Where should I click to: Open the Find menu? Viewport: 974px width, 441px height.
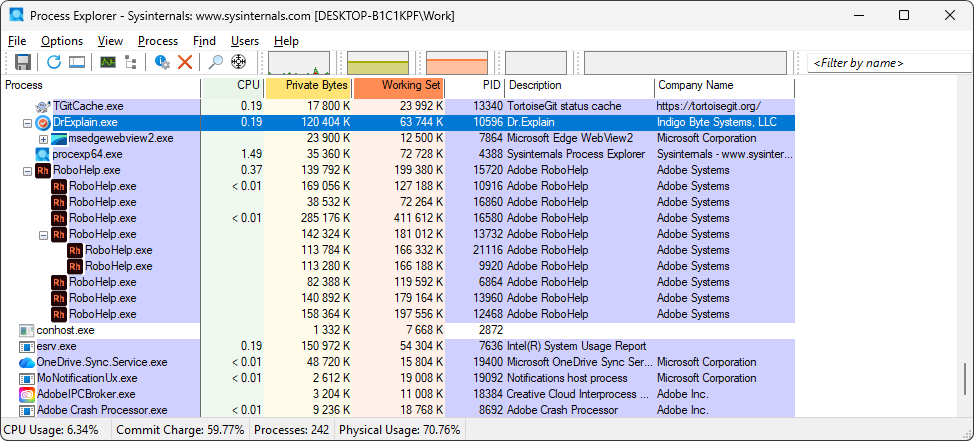coord(204,41)
